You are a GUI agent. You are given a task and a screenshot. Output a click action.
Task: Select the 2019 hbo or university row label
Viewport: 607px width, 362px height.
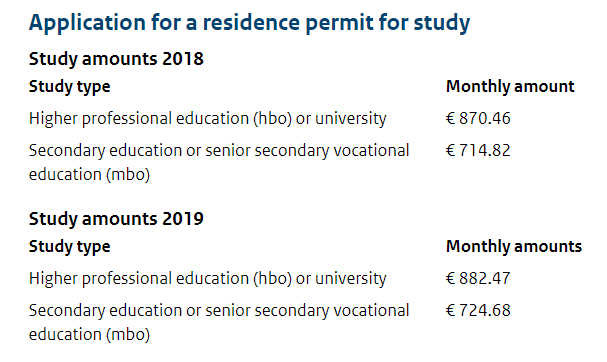pyautogui.click(x=207, y=278)
